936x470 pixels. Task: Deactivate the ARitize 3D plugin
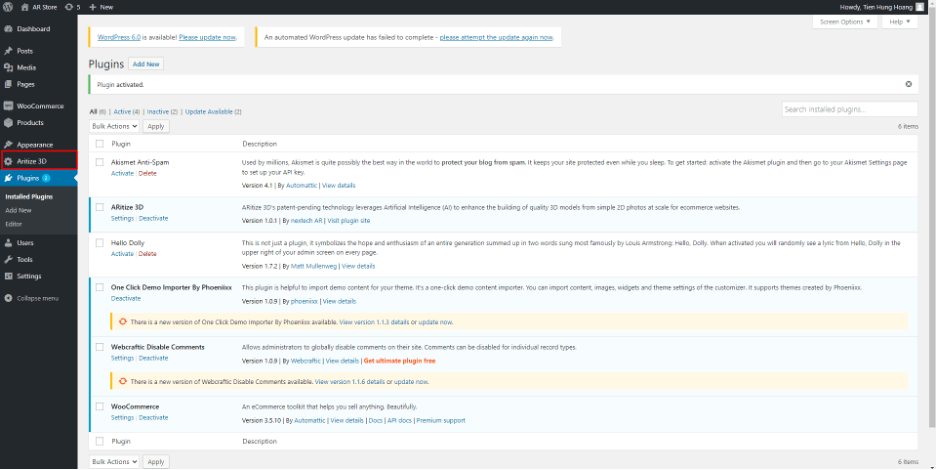(153, 219)
